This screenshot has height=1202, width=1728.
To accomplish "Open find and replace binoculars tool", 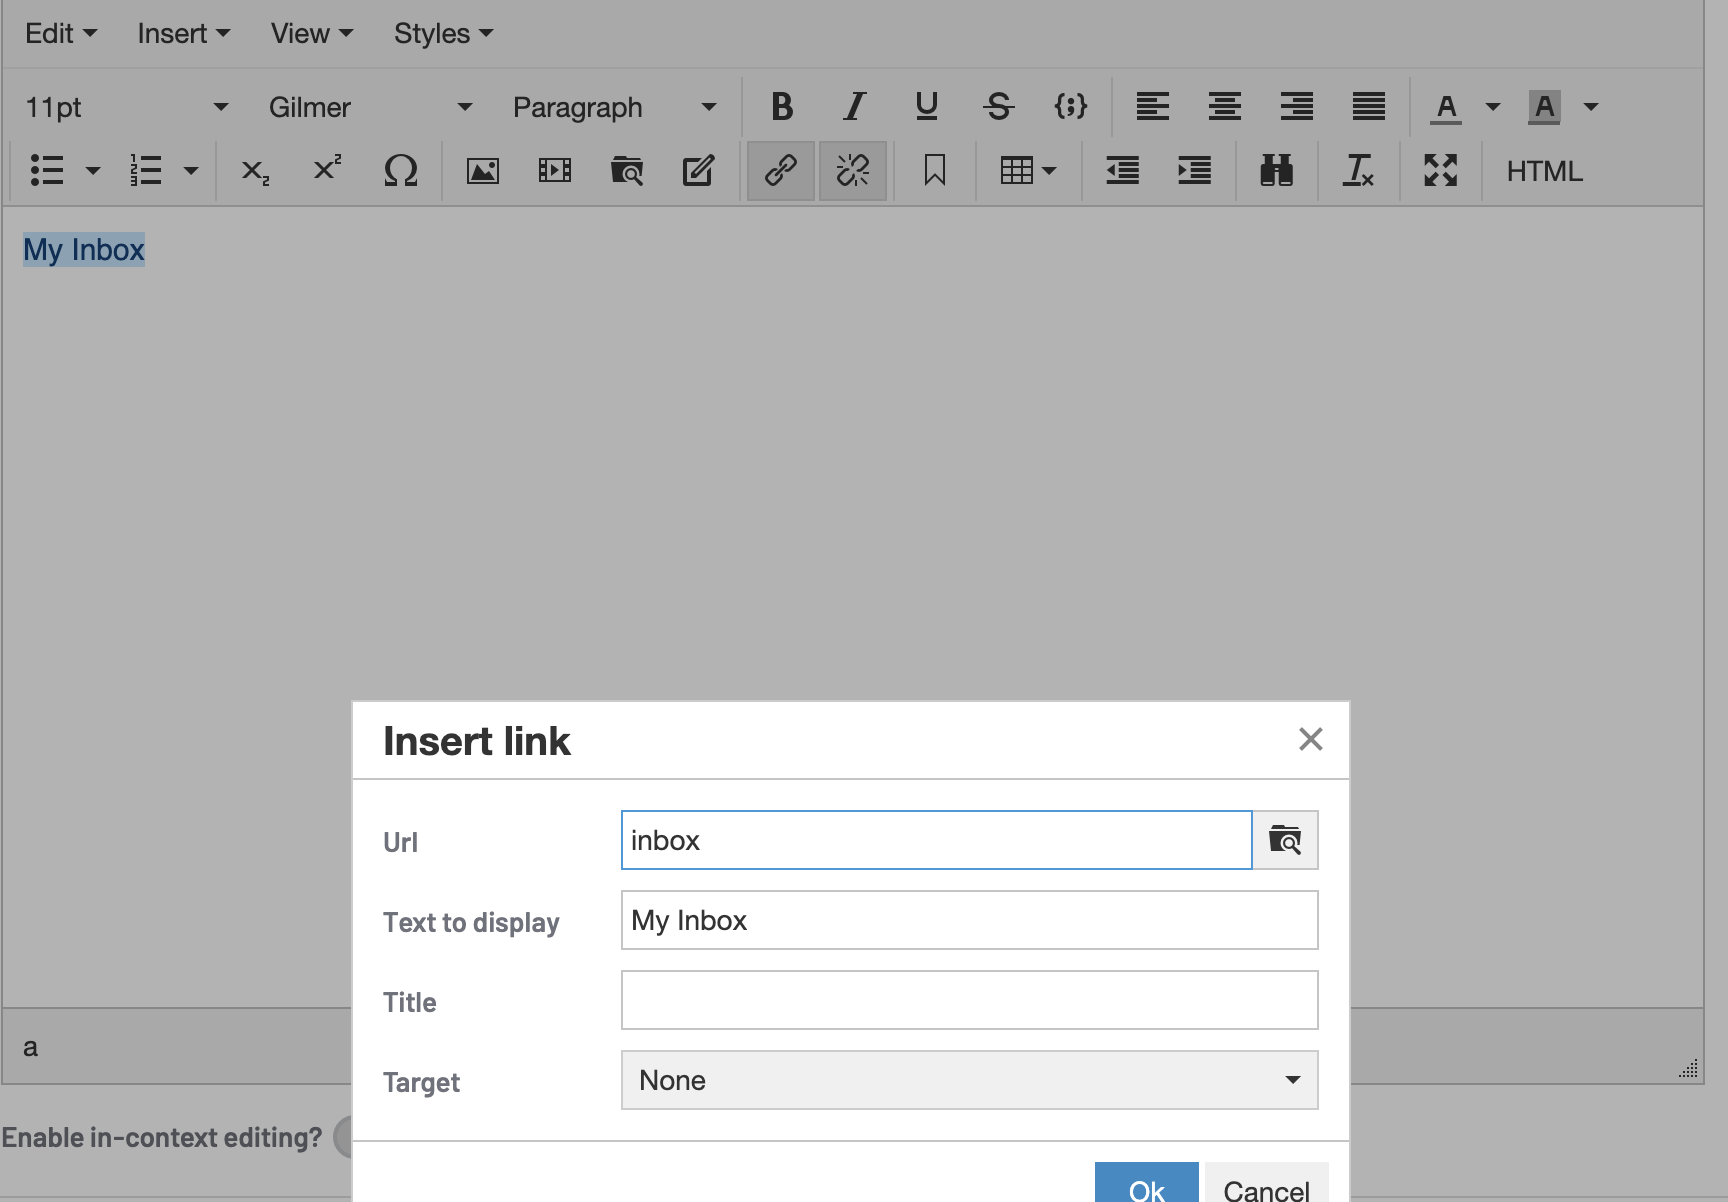I will point(1276,171).
